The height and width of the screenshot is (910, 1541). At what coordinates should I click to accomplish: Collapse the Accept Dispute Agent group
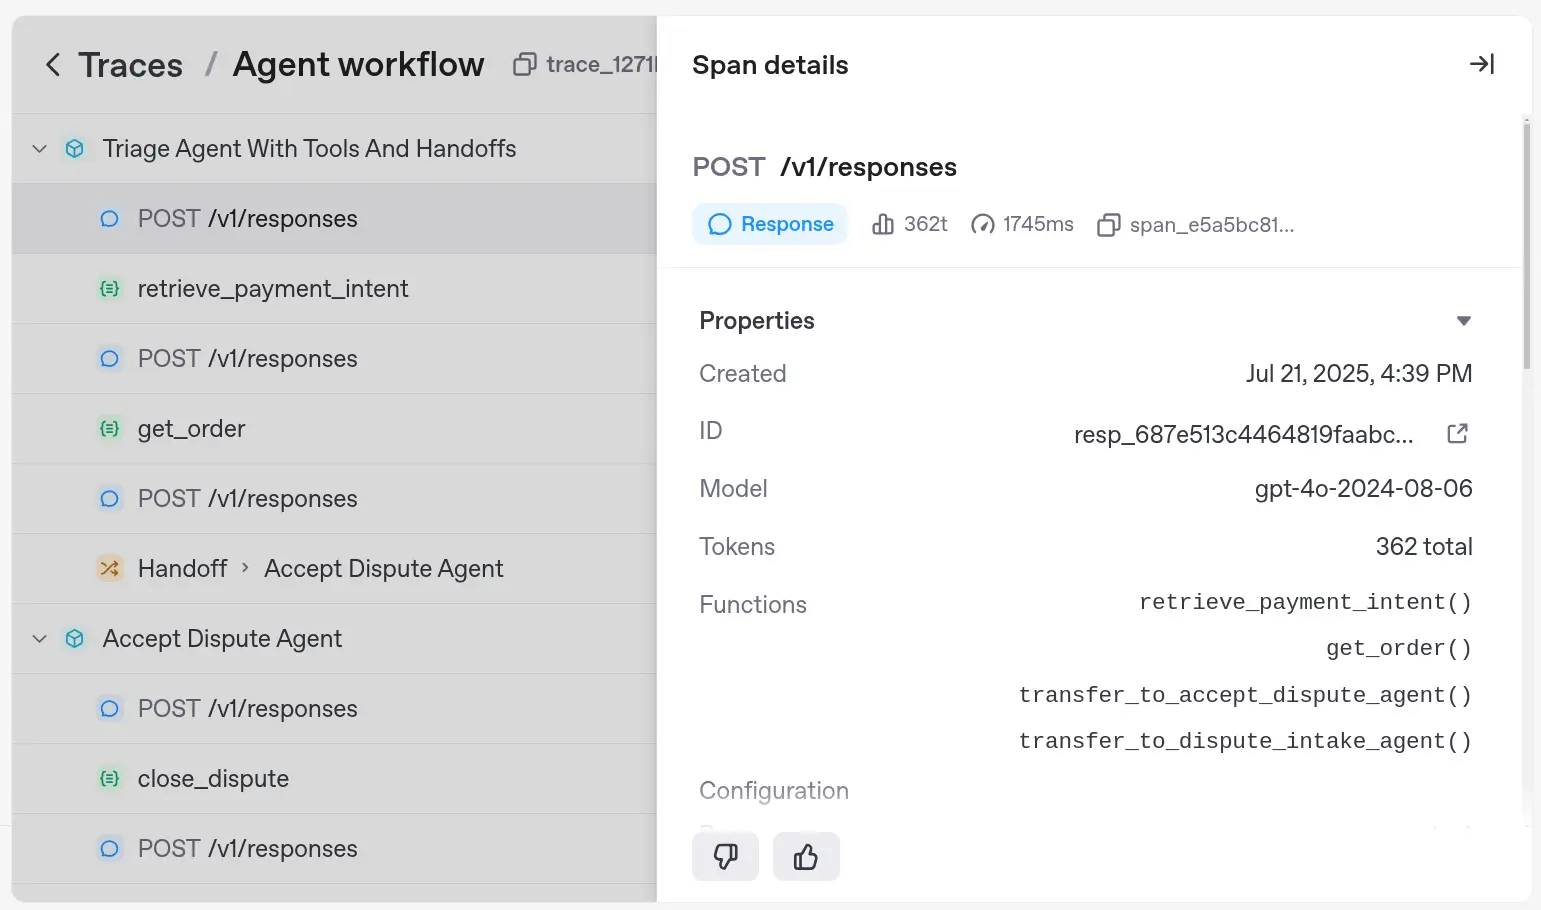tap(39, 638)
